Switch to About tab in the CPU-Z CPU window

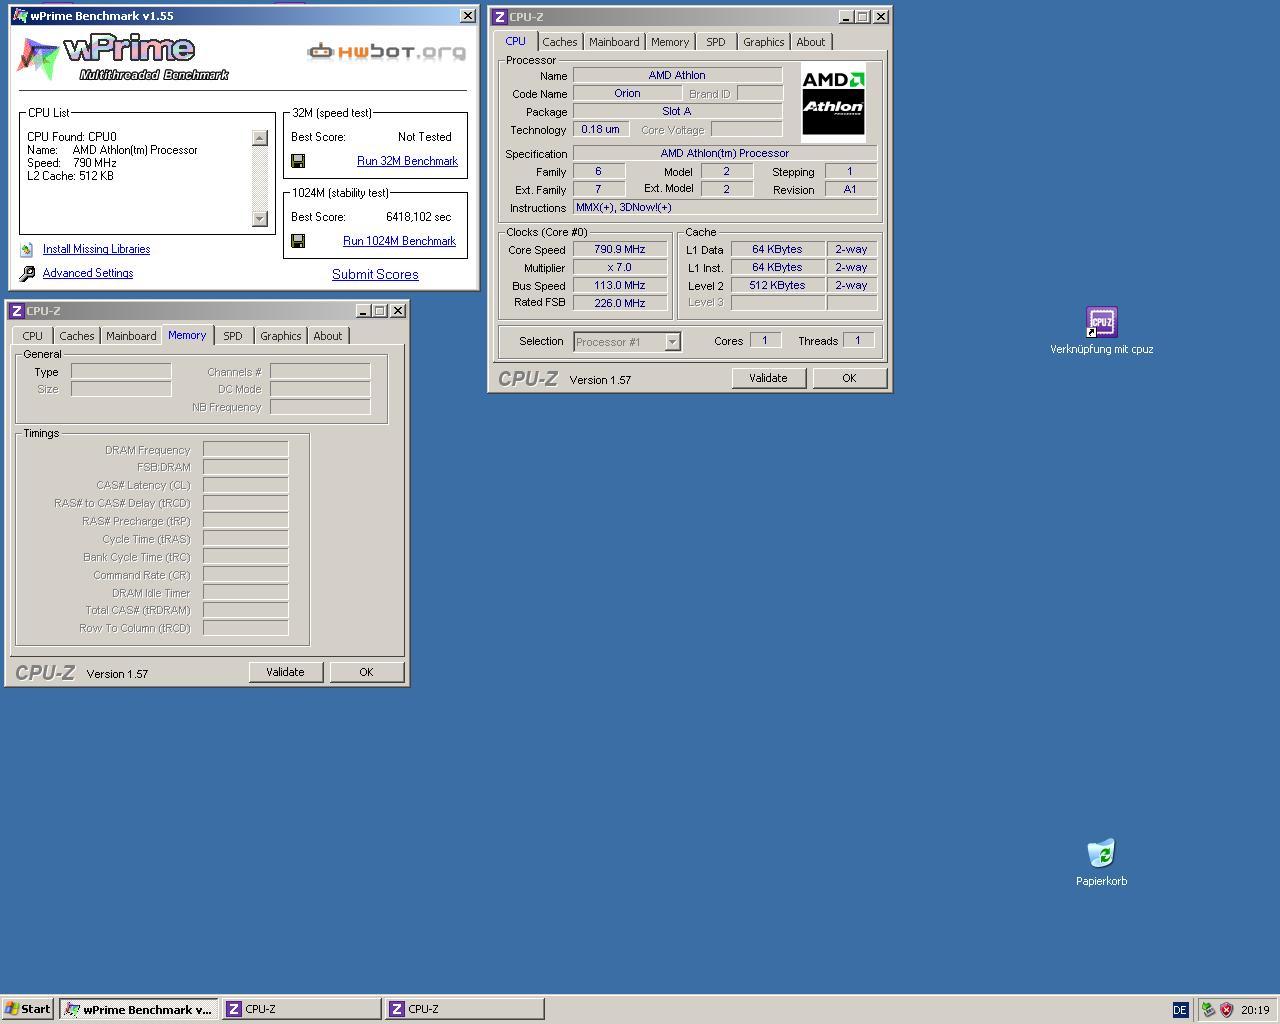point(810,42)
